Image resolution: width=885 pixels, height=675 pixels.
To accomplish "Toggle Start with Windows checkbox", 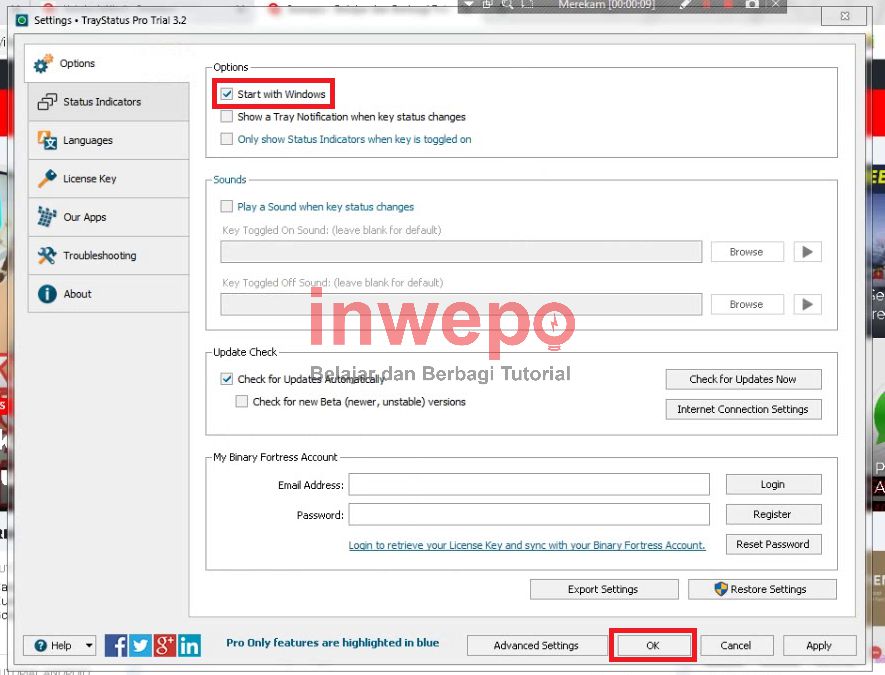I will [x=227, y=94].
